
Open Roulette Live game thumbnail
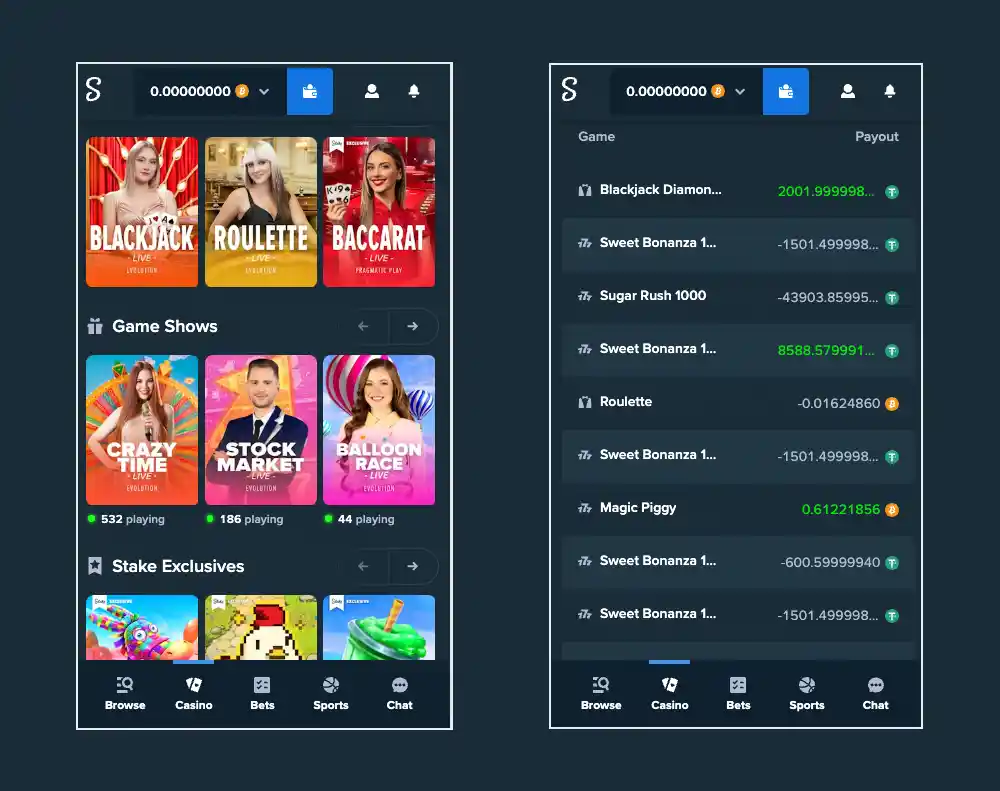pyautogui.click(x=261, y=212)
